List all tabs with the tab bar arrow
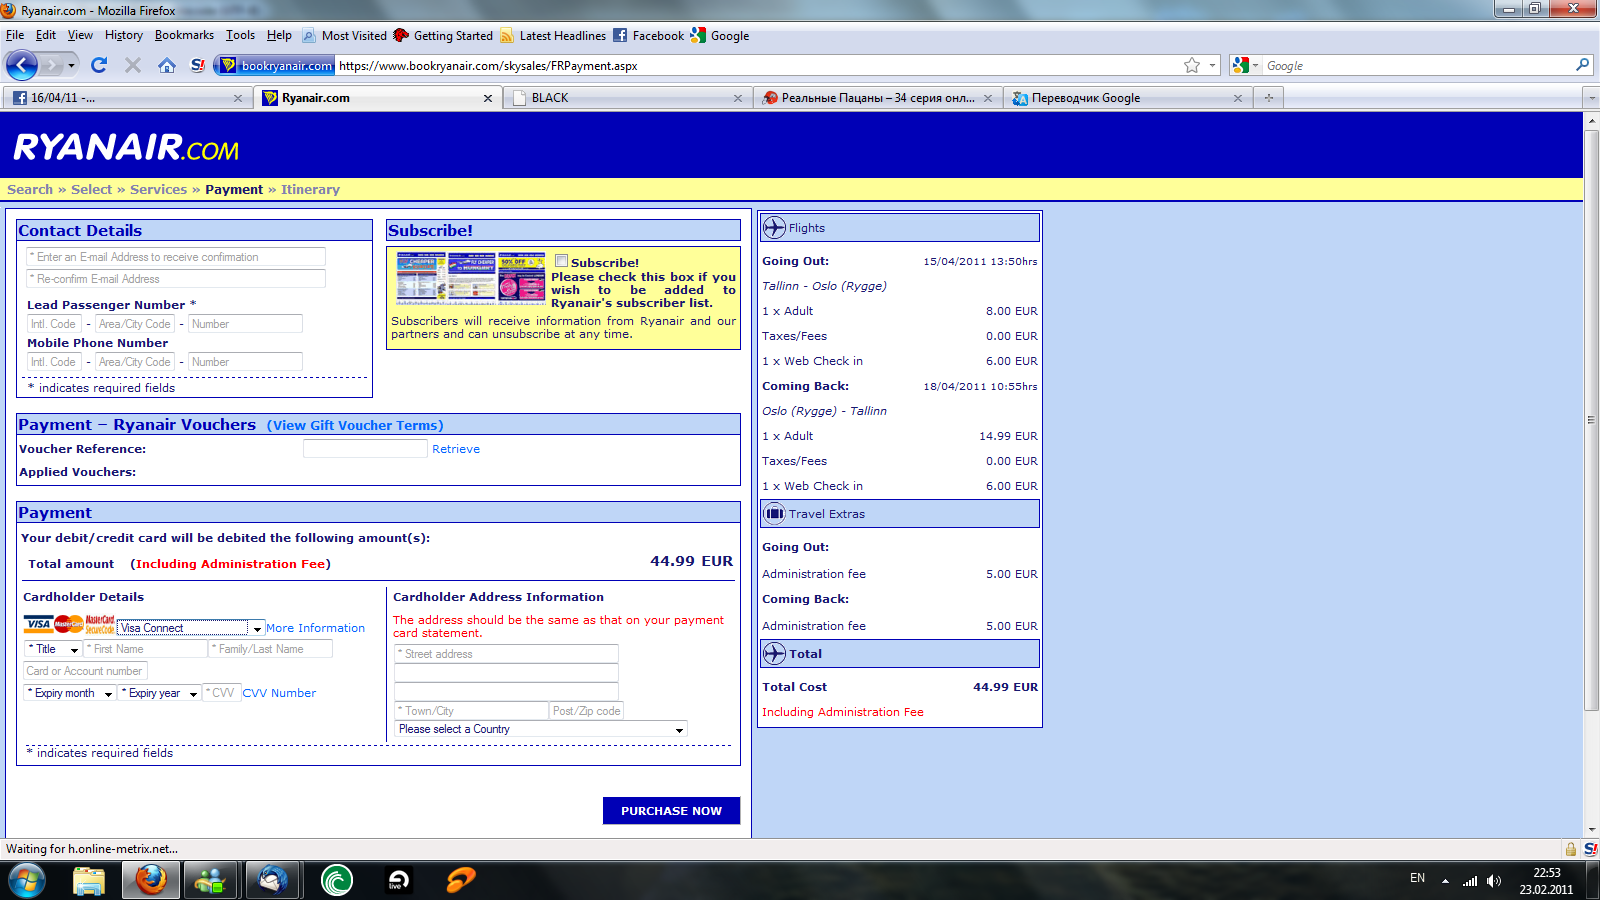Screen dimensions: 1600x900 point(1591,98)
